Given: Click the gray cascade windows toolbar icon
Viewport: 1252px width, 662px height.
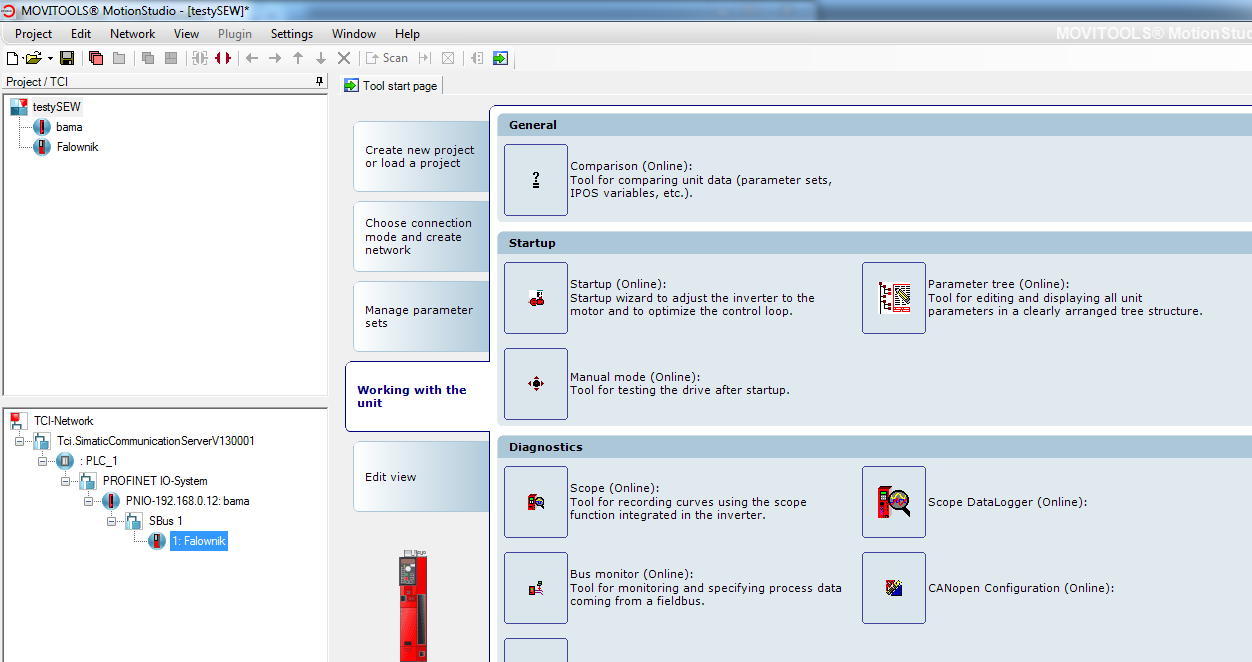Looking at the screenshot, I should (x=148, y=58).
